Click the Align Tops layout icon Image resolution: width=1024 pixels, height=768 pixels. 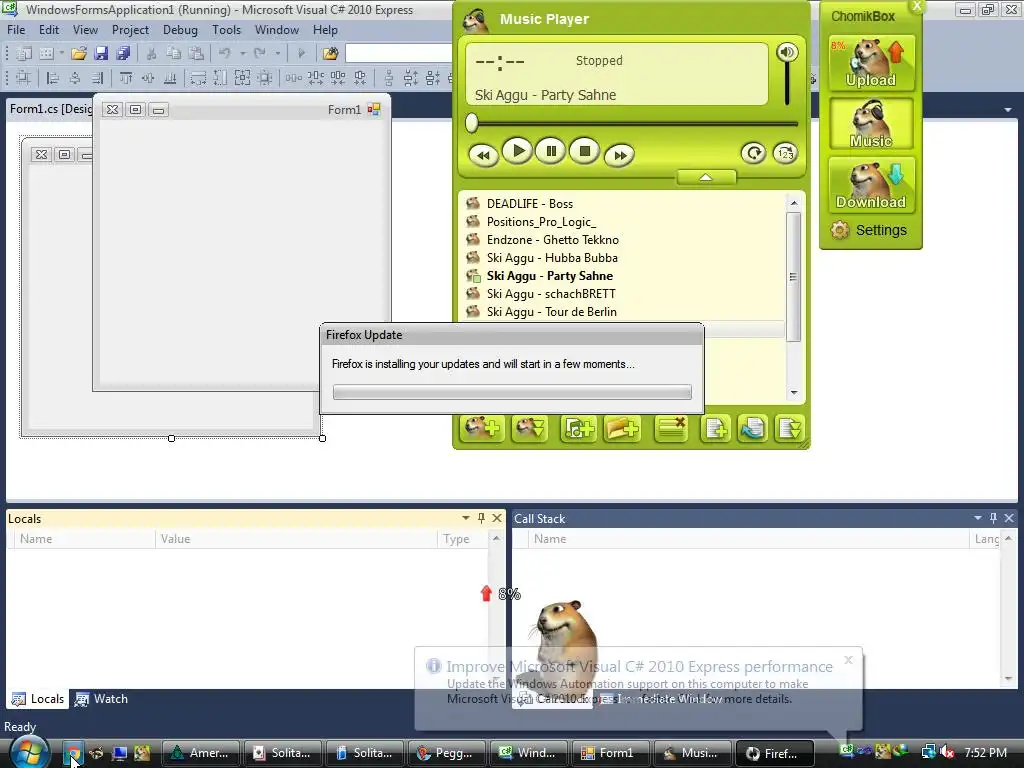(125, 78)
